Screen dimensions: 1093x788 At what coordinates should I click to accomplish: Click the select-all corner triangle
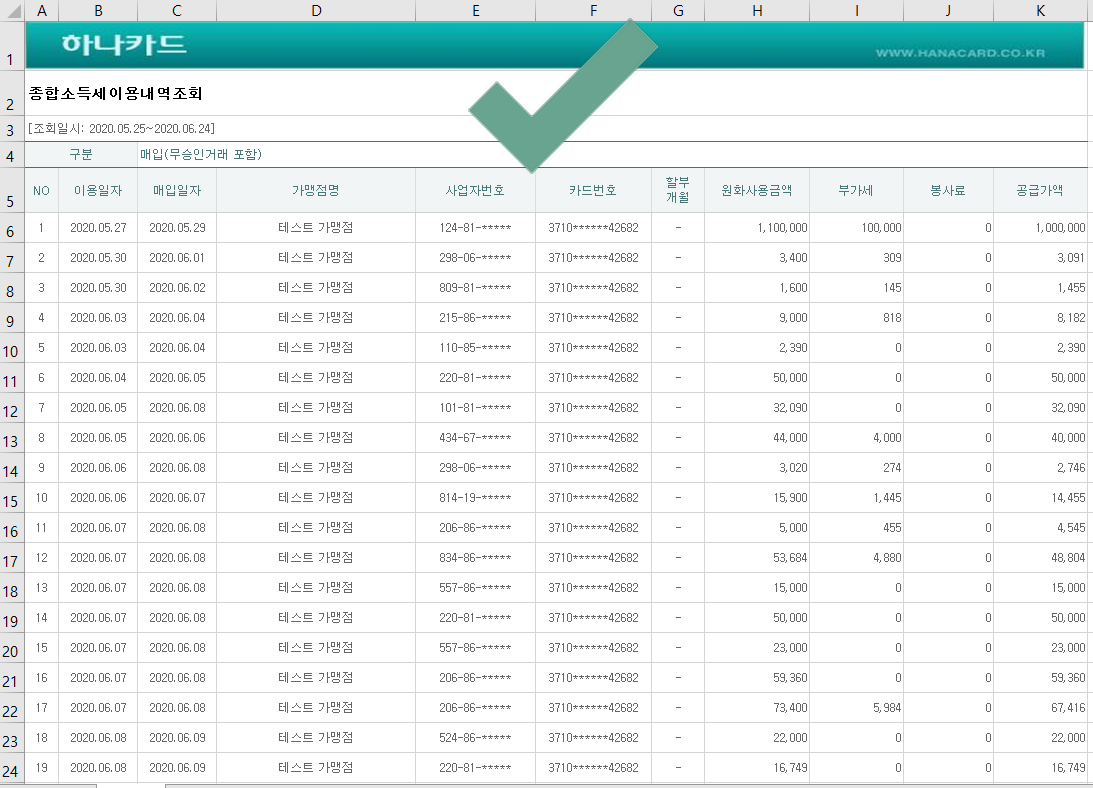point(13,10)
